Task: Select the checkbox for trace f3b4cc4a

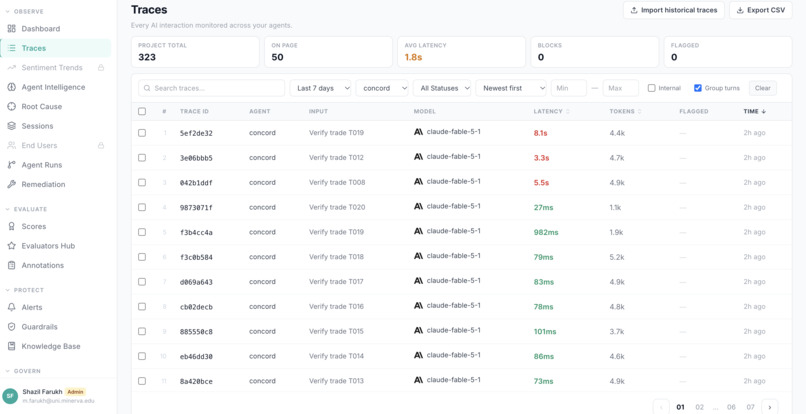Action: pyautogui.click(x=142, y=232)
